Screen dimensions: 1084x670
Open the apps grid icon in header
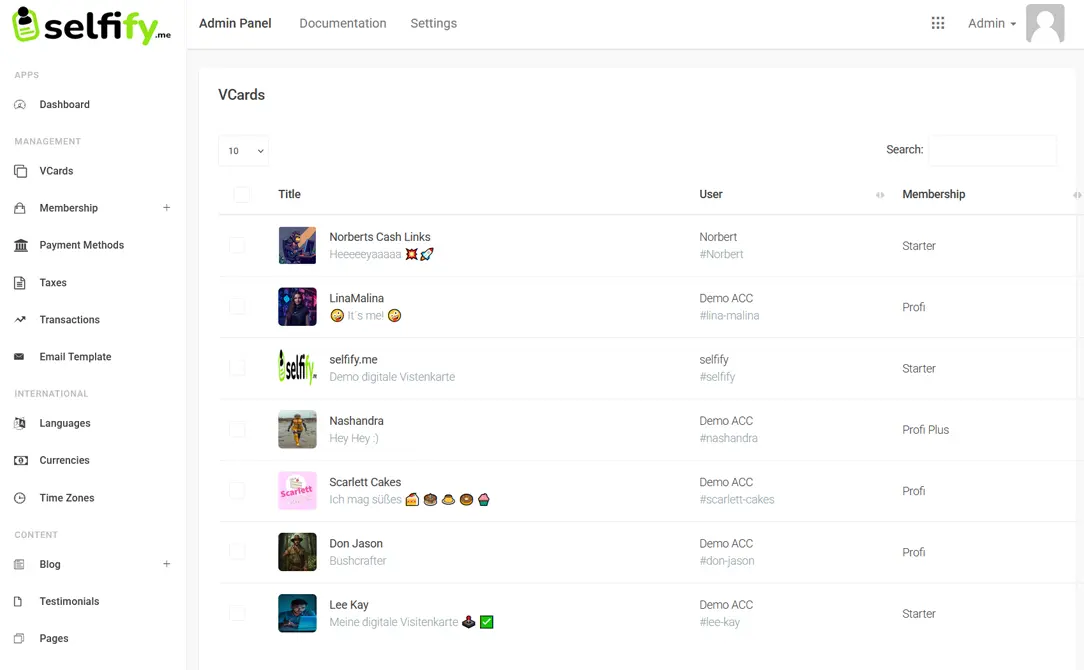[938, 23]
